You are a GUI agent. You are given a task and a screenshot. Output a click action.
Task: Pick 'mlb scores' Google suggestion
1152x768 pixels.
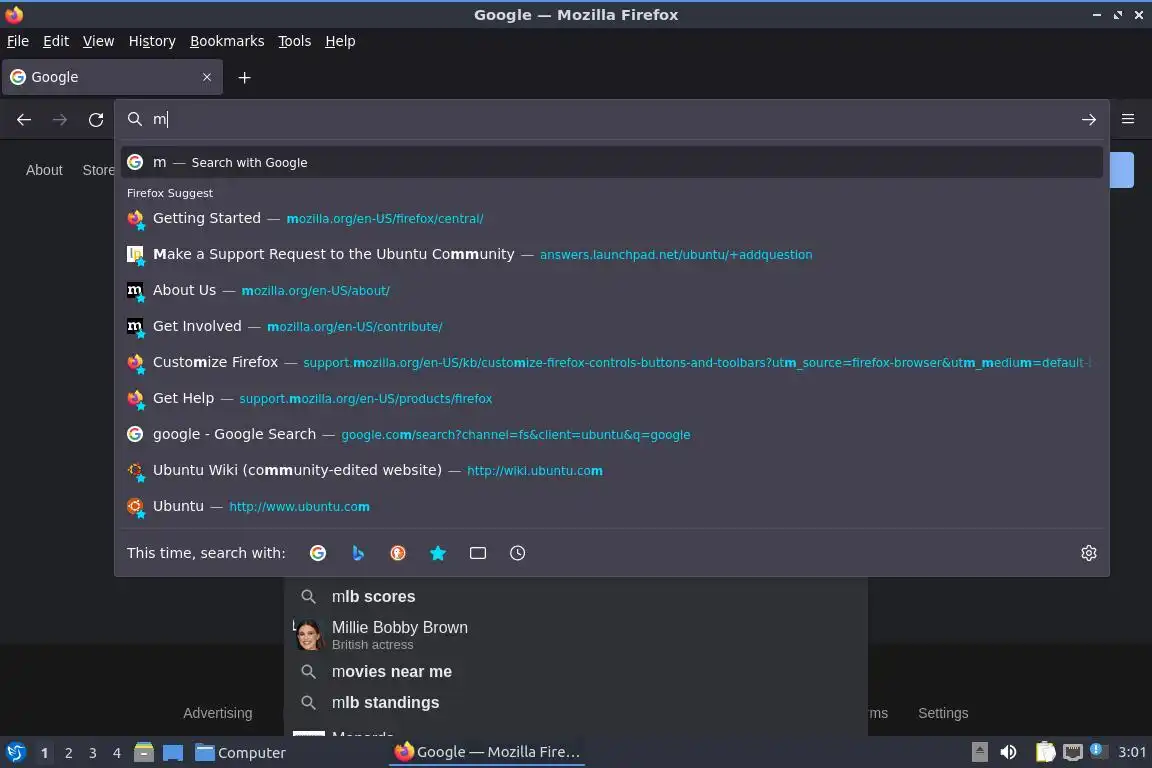pyautogui.click(x=576, y=597)
